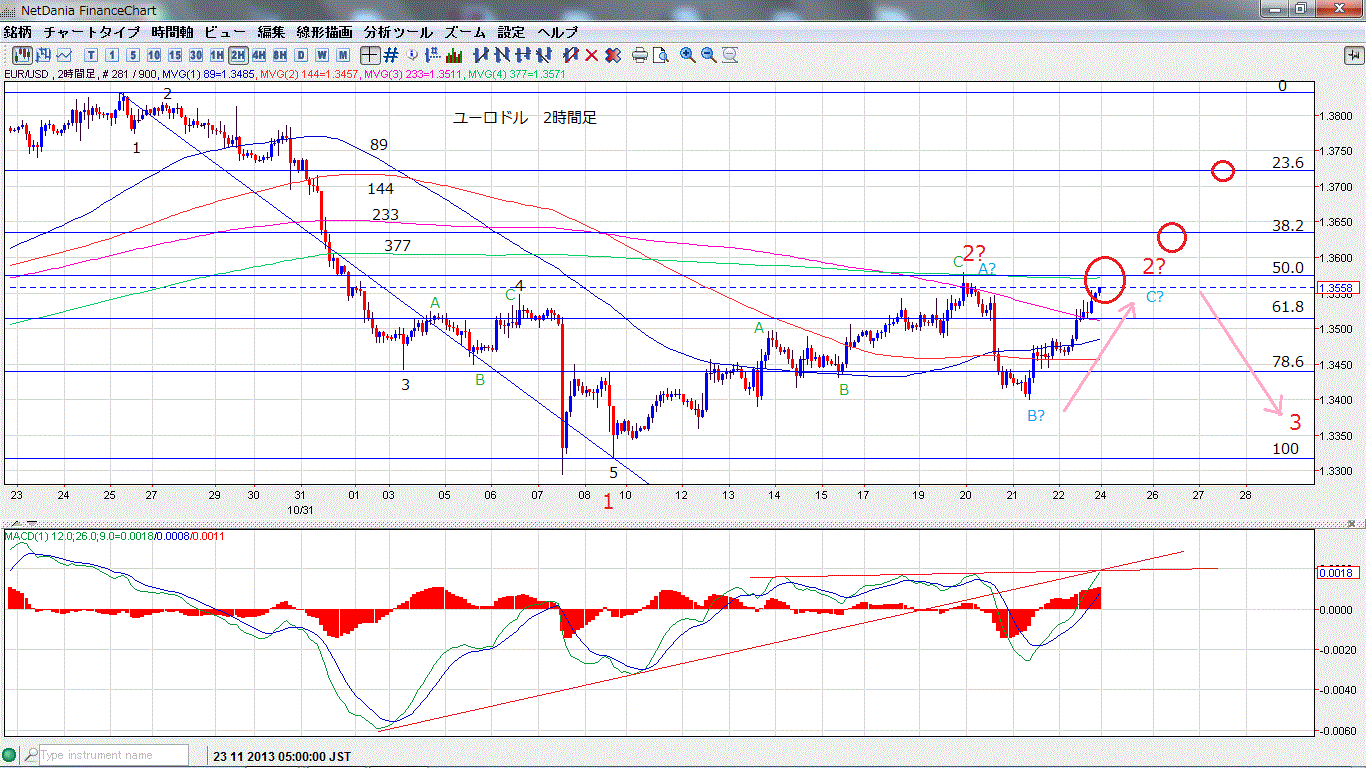Select the weekly (W) timeframe button
Viewport: 1366px width, 768px height.
coord(322,55)
